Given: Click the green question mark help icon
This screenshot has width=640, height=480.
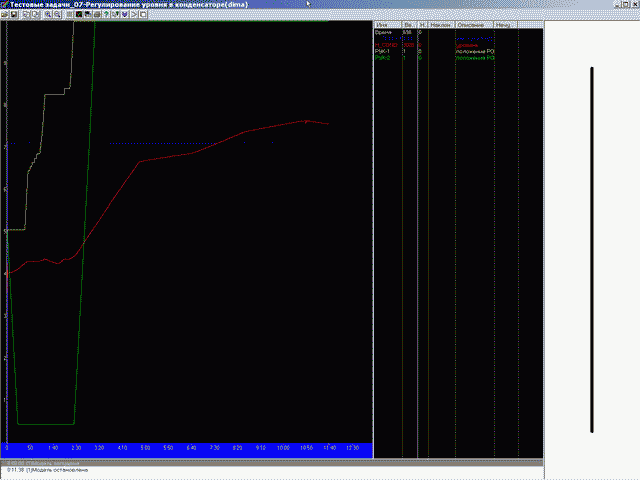Looking at the screenshot, I should [106, 15].
